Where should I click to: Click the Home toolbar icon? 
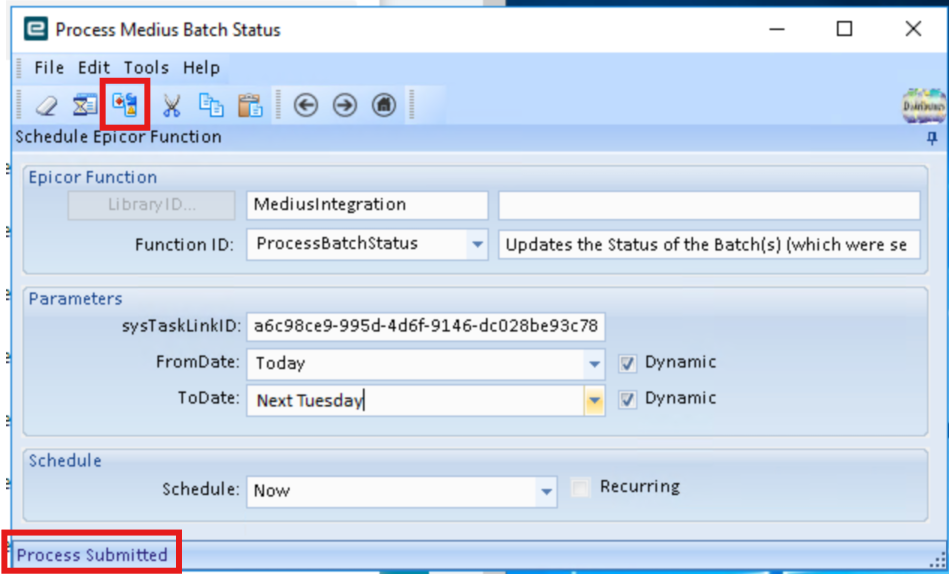point(384,105)
